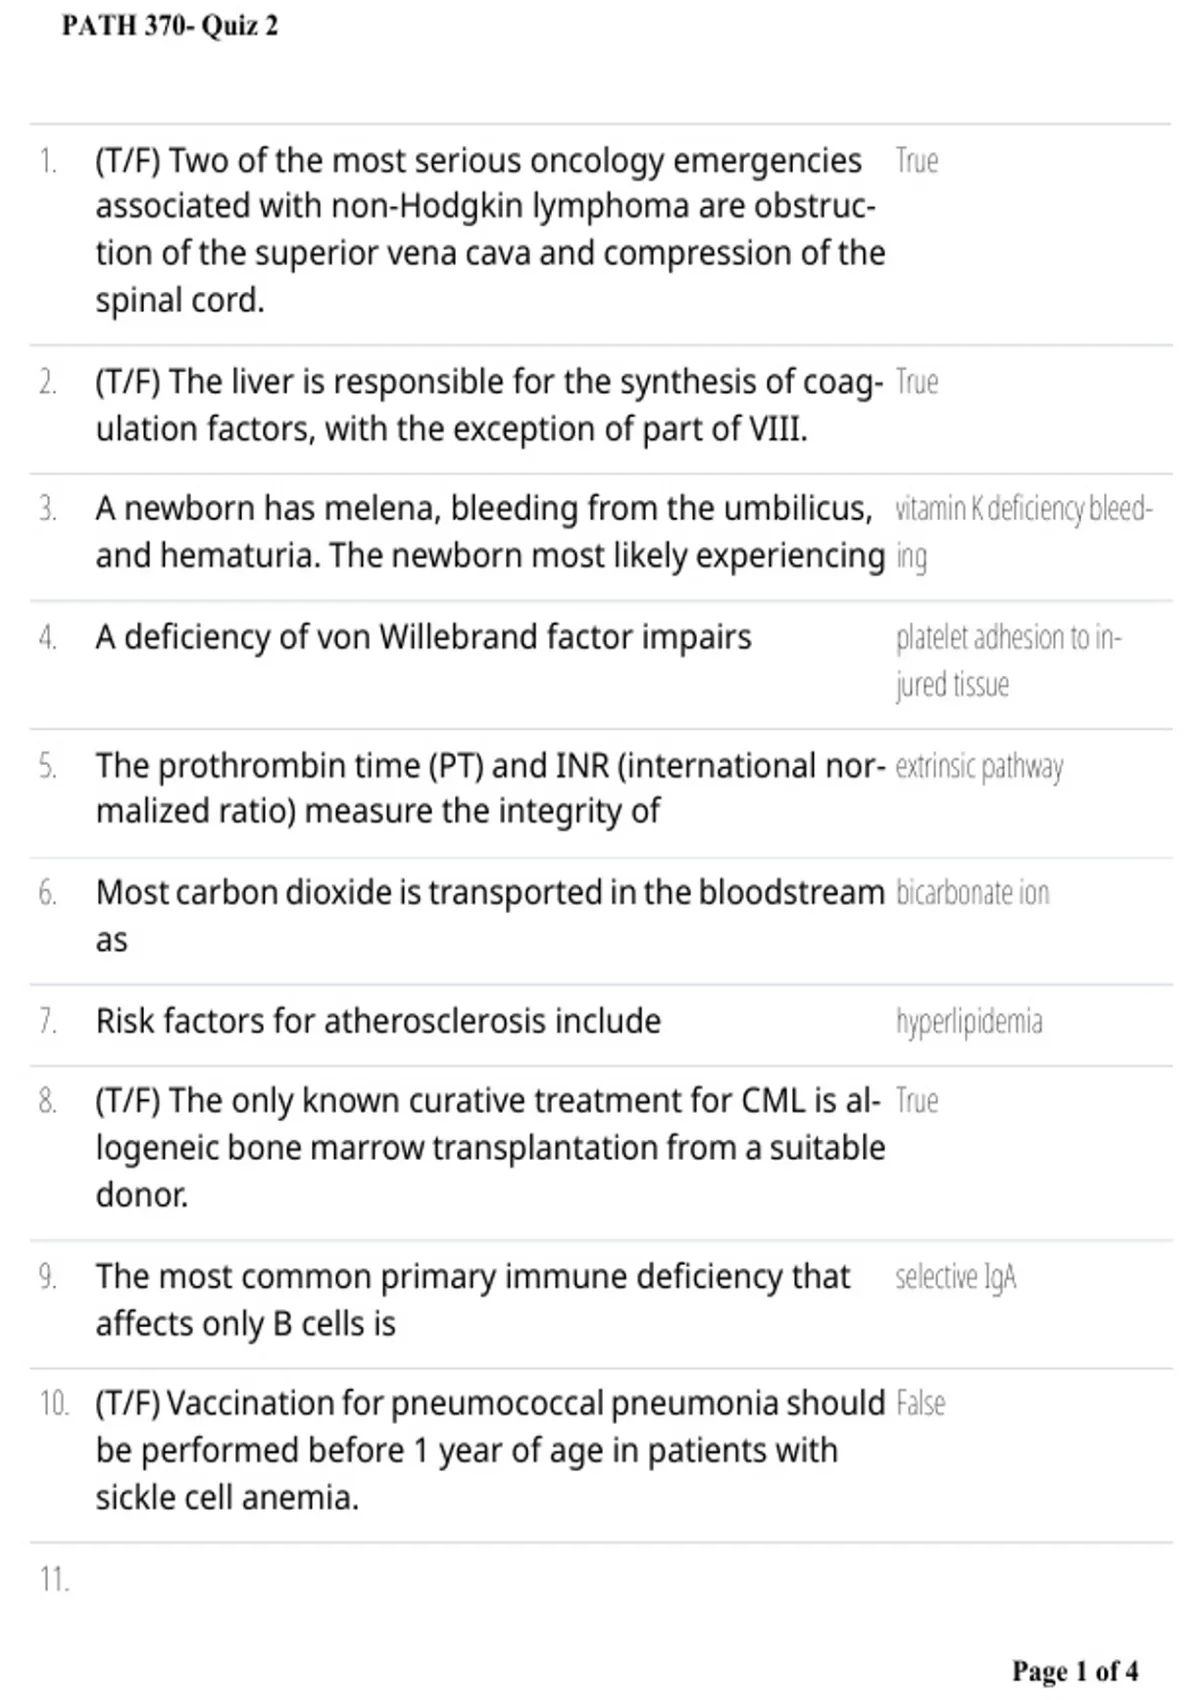The height and width of the screenshot is (1700, 1200).
Task: Click the PATH 370- Quiz 2 title
Action: pyautogui.click(x=170, y=26)
